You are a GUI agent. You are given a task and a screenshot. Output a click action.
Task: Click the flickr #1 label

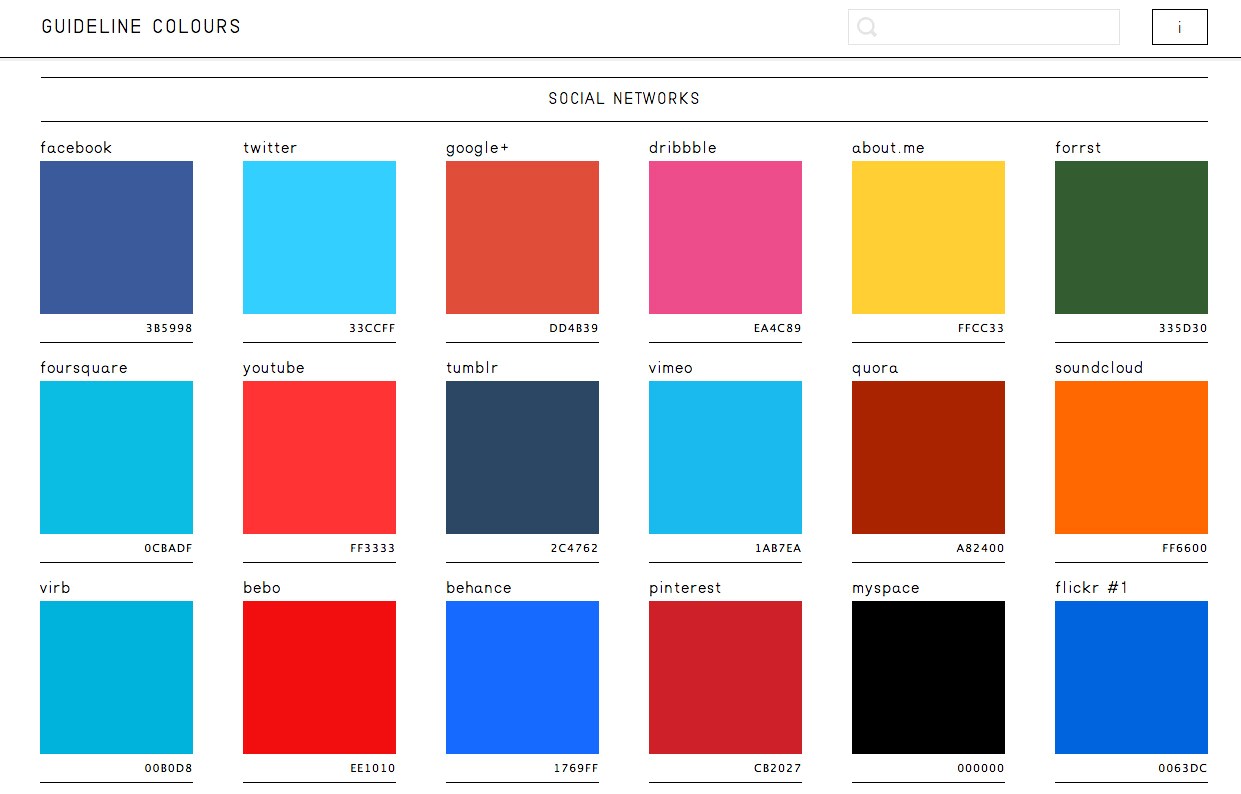pyautogui.click(x=1091, y=588)
